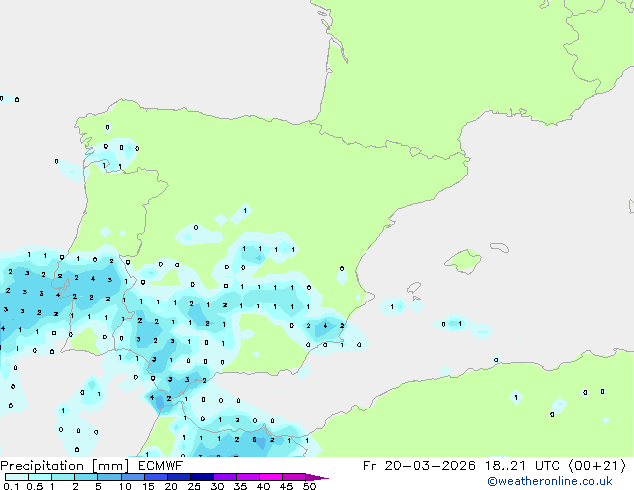634x490 pixels.
Task: Click the legend value label '25'
Action: [194, 486]
